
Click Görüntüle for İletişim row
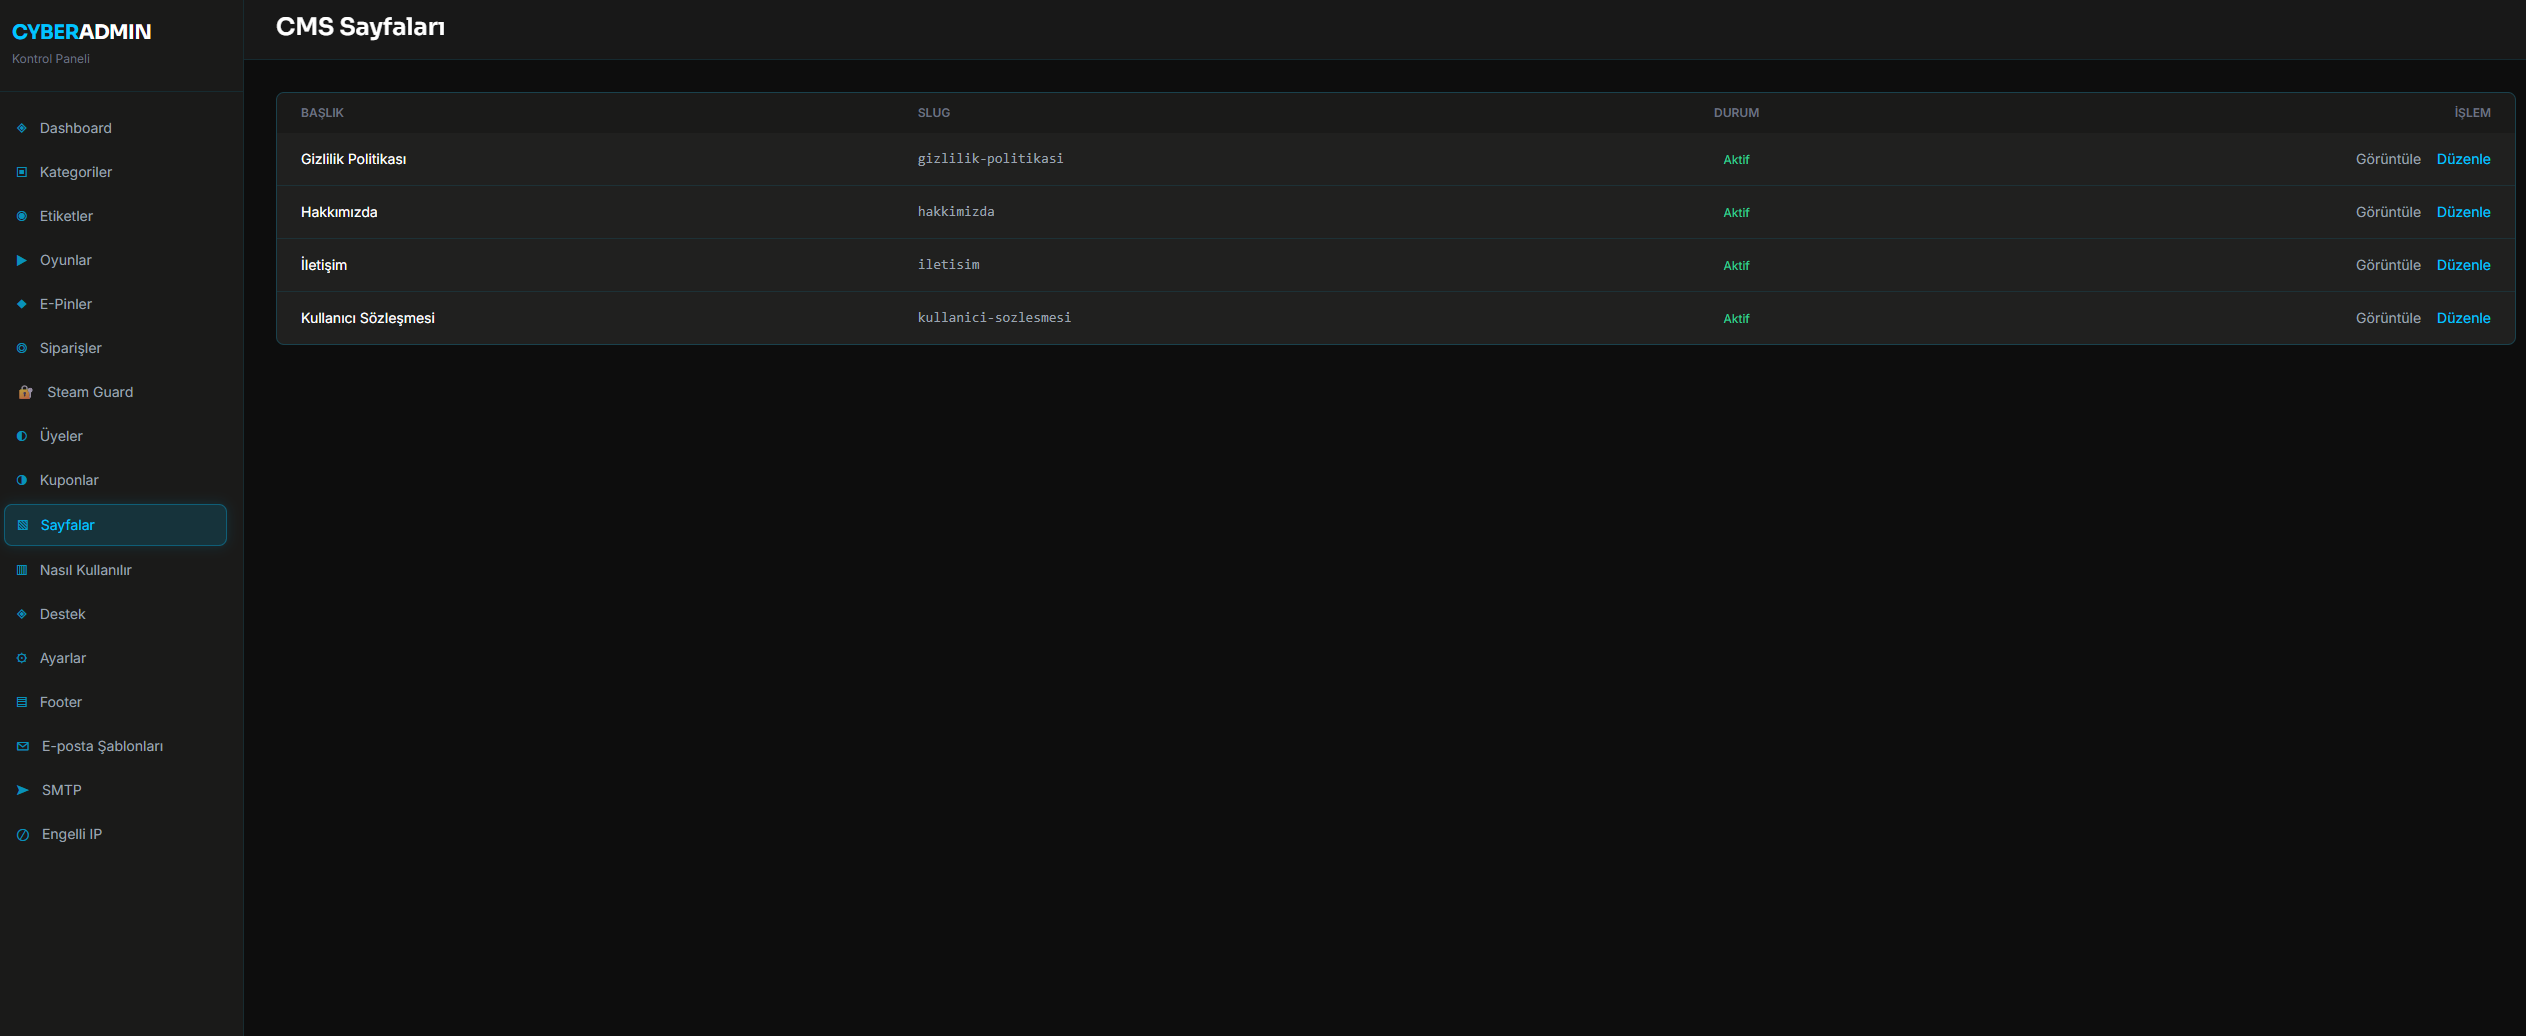pos(2388,265)
